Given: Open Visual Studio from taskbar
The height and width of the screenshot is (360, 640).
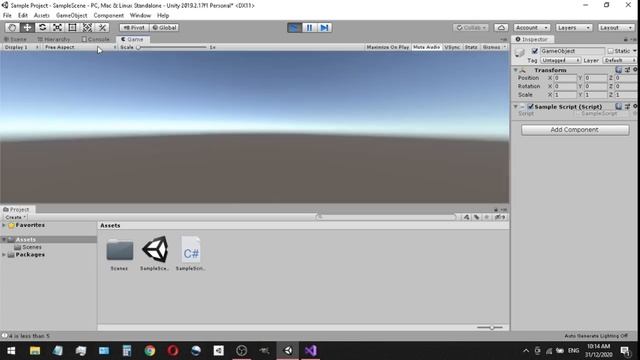Looking at the screenshot, I should click(311, 351).
